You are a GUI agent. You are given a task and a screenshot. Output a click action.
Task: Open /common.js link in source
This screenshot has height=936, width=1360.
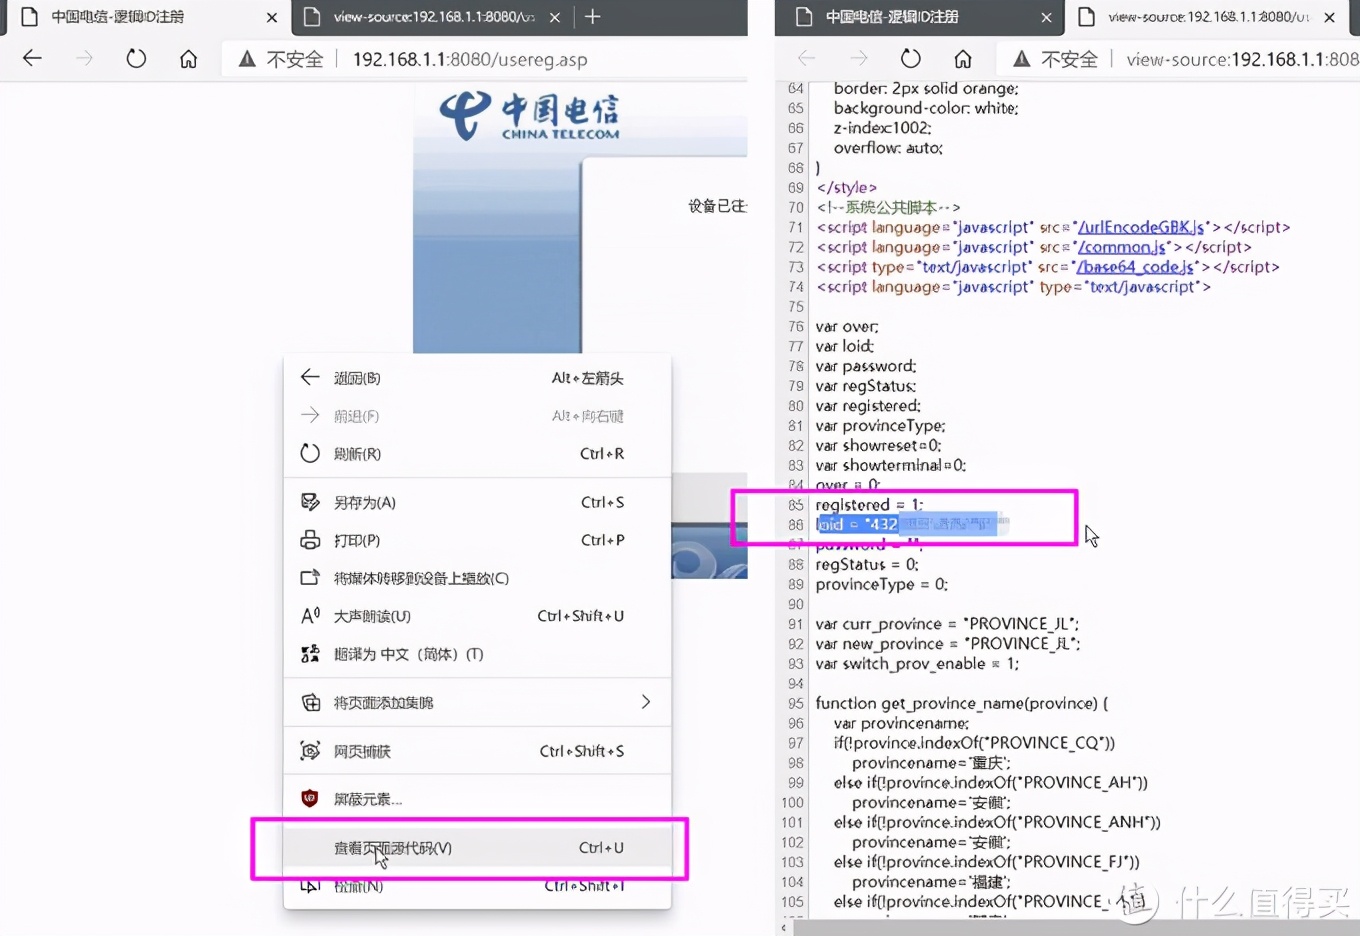coord(1121,247)
